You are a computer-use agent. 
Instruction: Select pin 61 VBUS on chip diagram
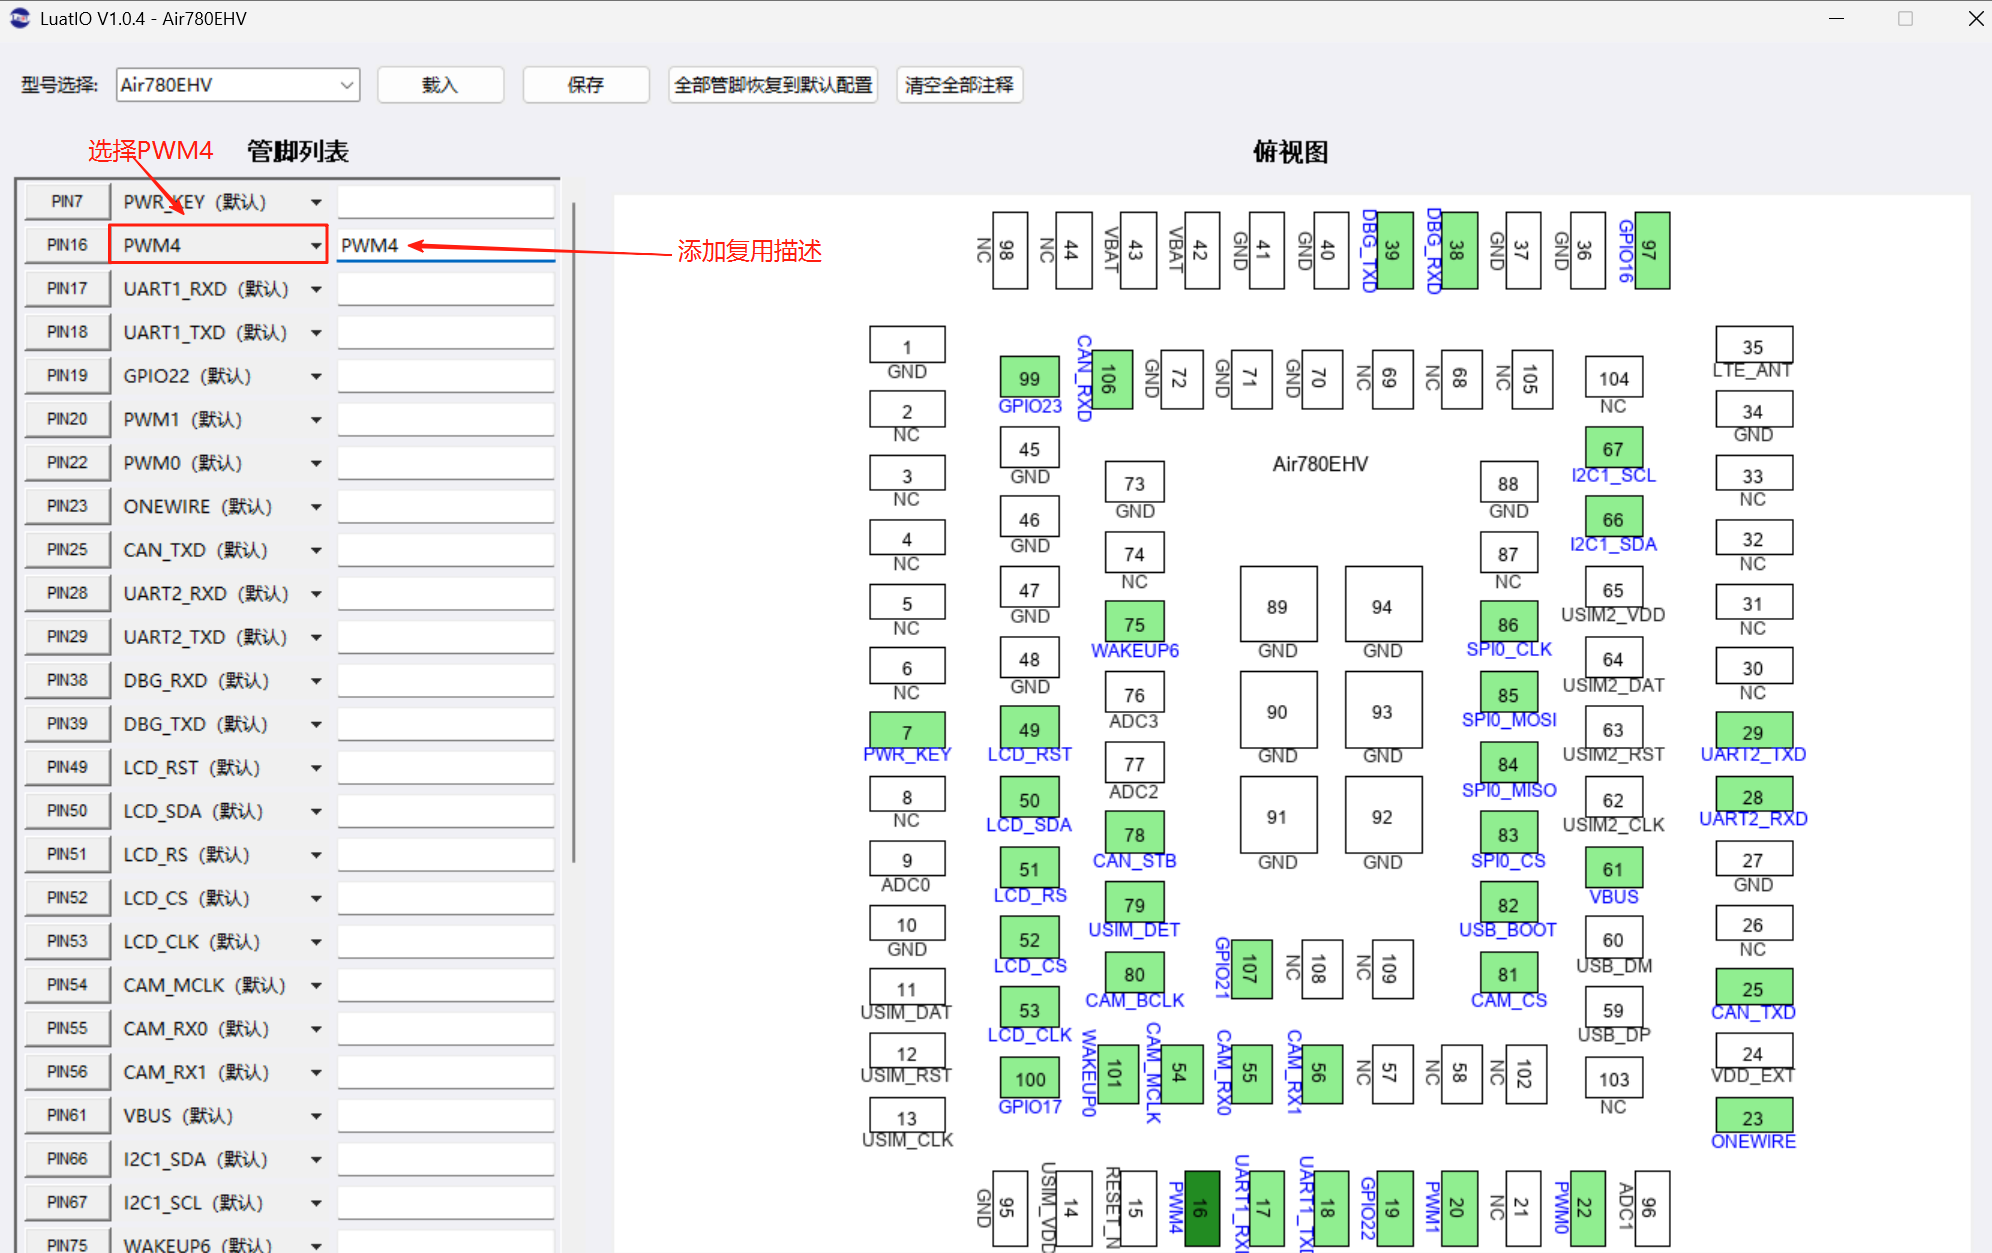click(x=1613, y=867)
